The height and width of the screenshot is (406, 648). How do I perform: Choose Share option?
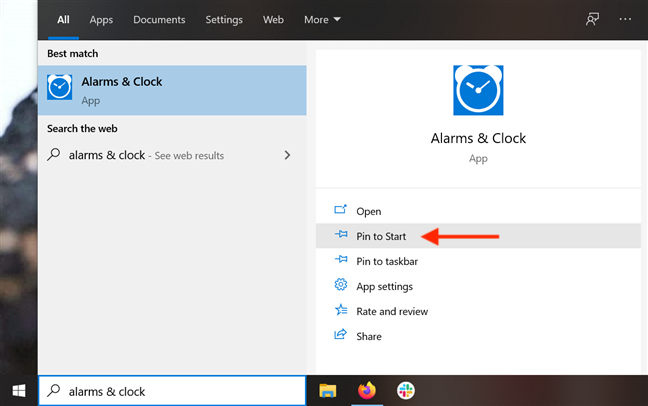478,336
